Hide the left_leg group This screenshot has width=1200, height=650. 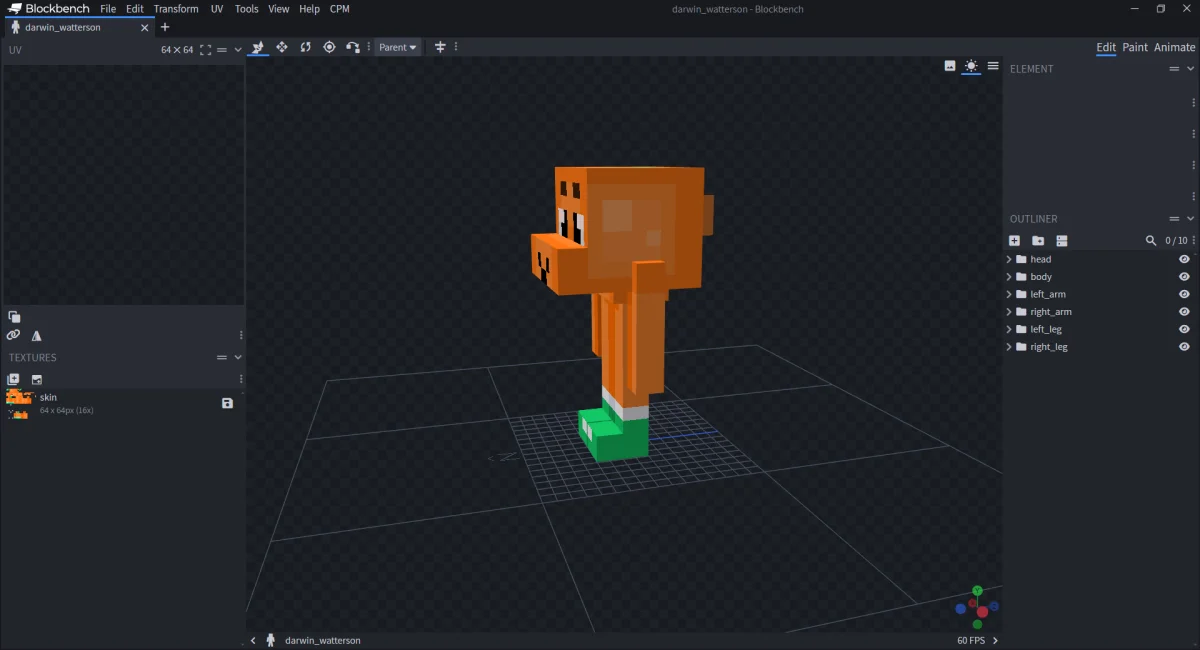pyautogui.click(x=1184, y=329)
